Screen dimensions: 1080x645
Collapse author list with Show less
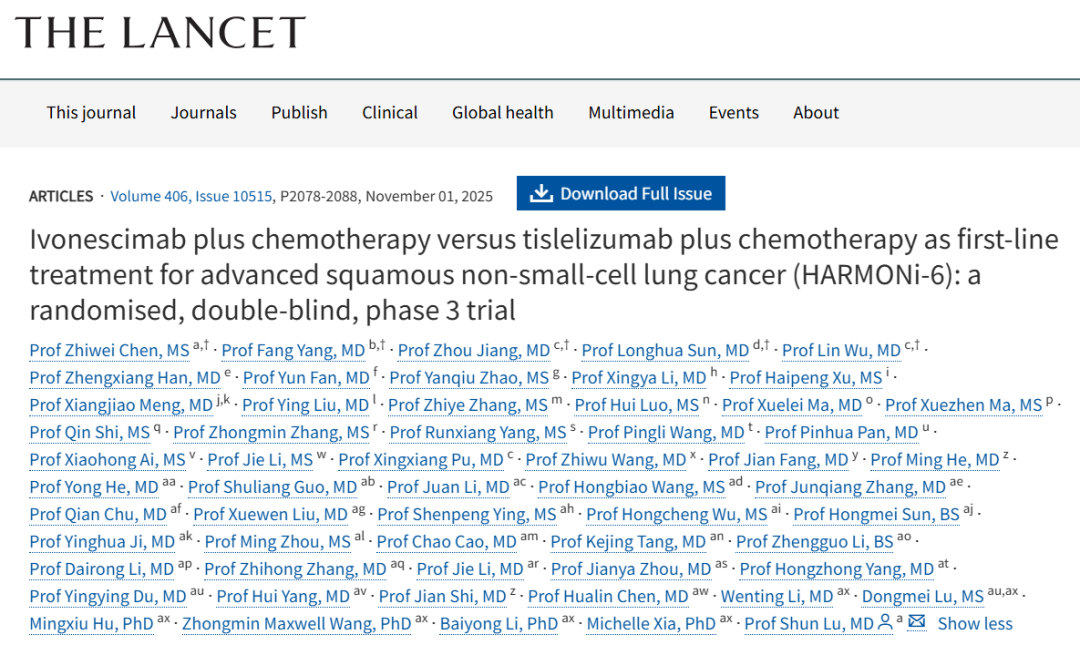[975, 624]
